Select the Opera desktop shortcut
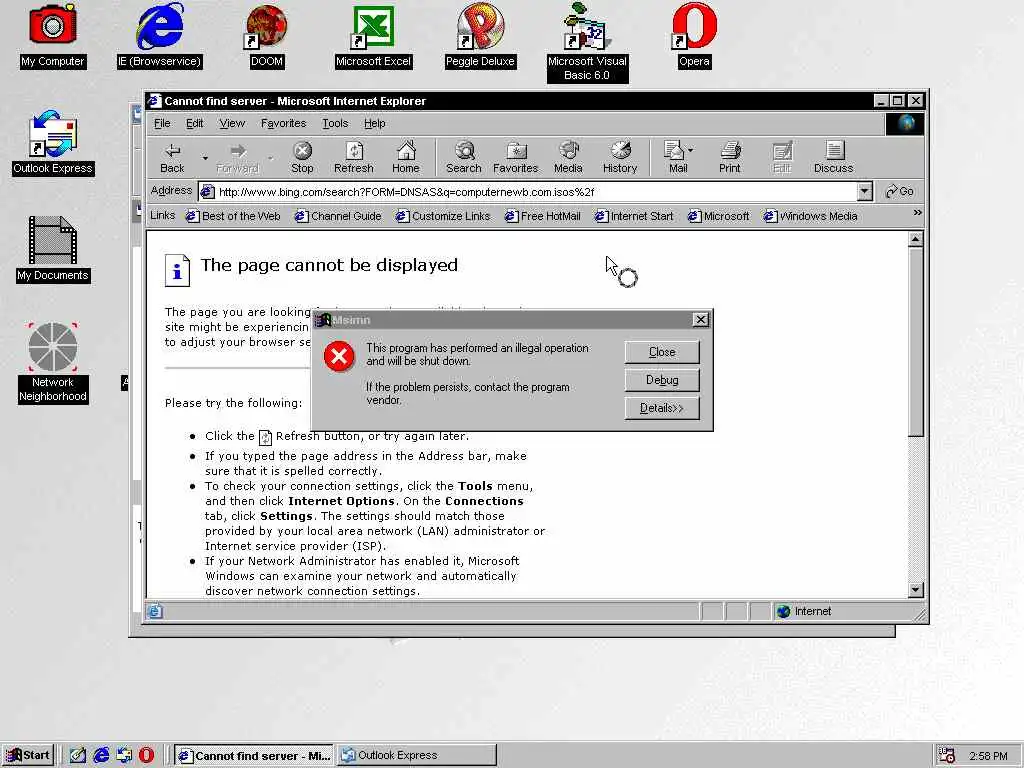Image resolution: width=1024 pixels, height=768 pixels. pyautogui.click(x=694, y=36)
